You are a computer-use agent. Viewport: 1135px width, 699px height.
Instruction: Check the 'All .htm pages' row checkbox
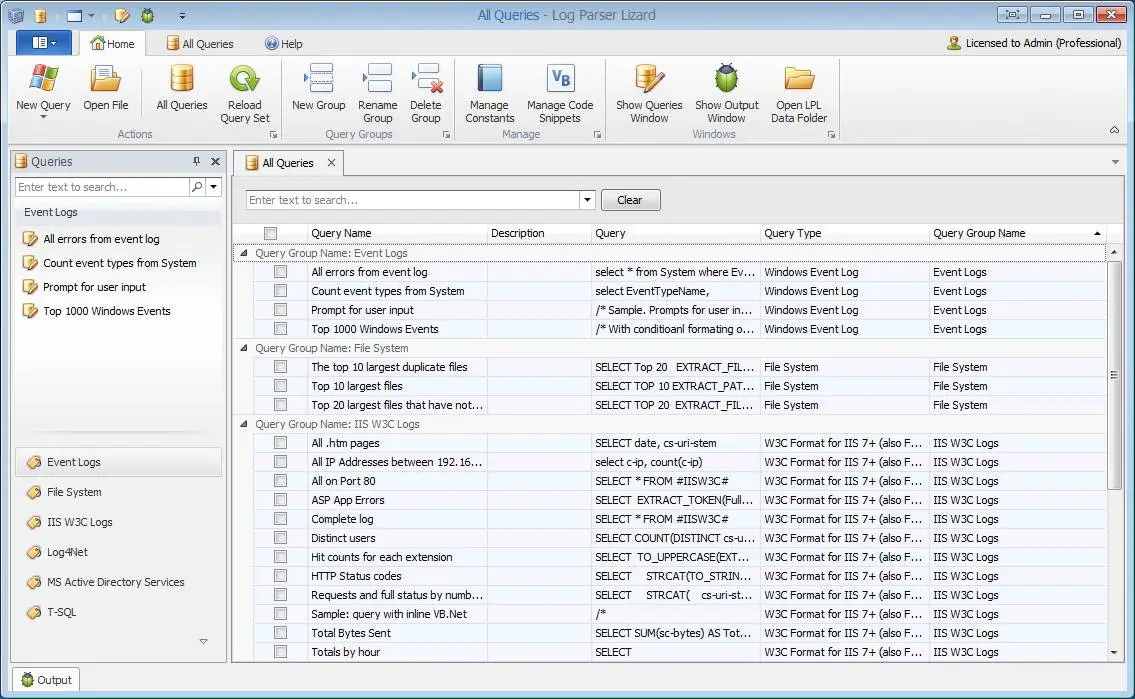(280, 443)
